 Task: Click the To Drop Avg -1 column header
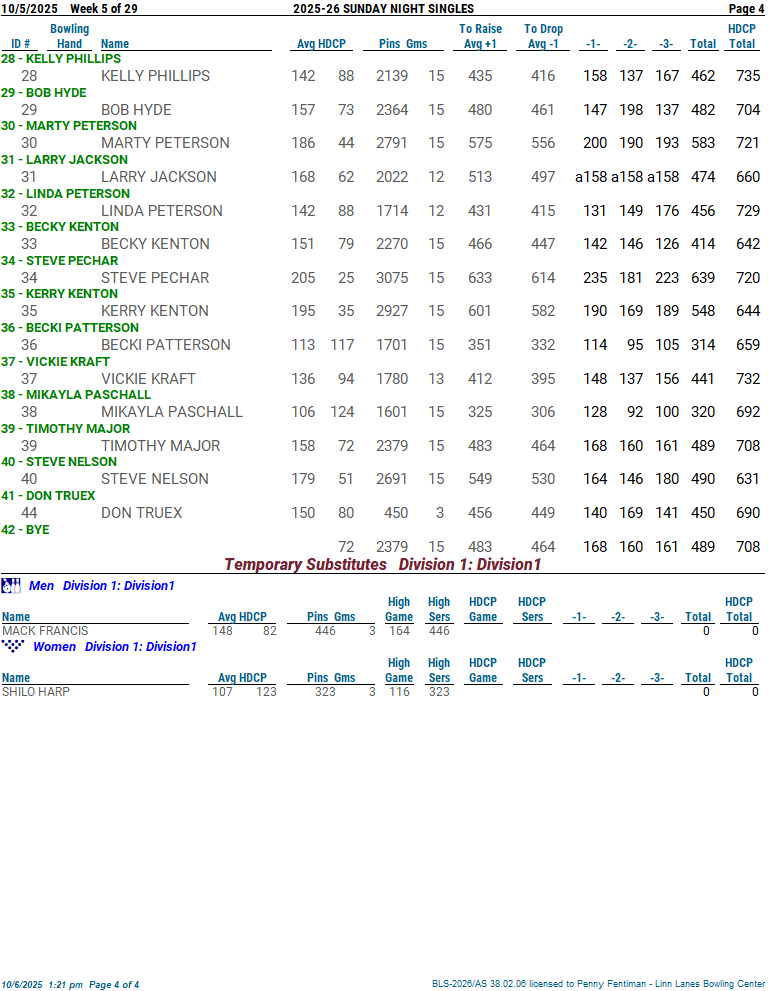[543, 36]
